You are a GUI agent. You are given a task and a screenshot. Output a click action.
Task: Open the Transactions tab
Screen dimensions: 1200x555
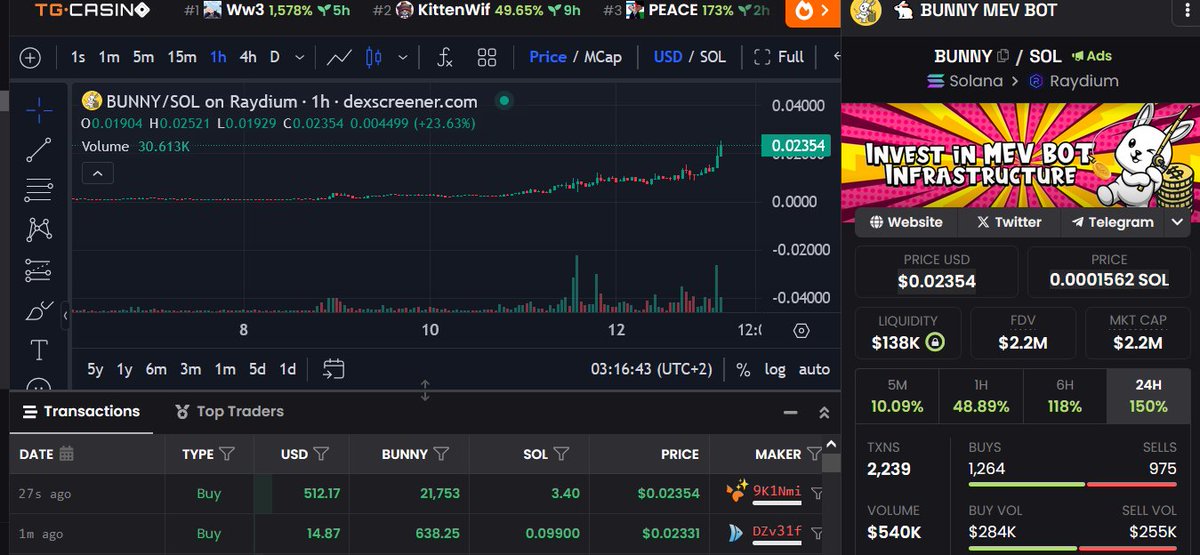coord(81,411)
